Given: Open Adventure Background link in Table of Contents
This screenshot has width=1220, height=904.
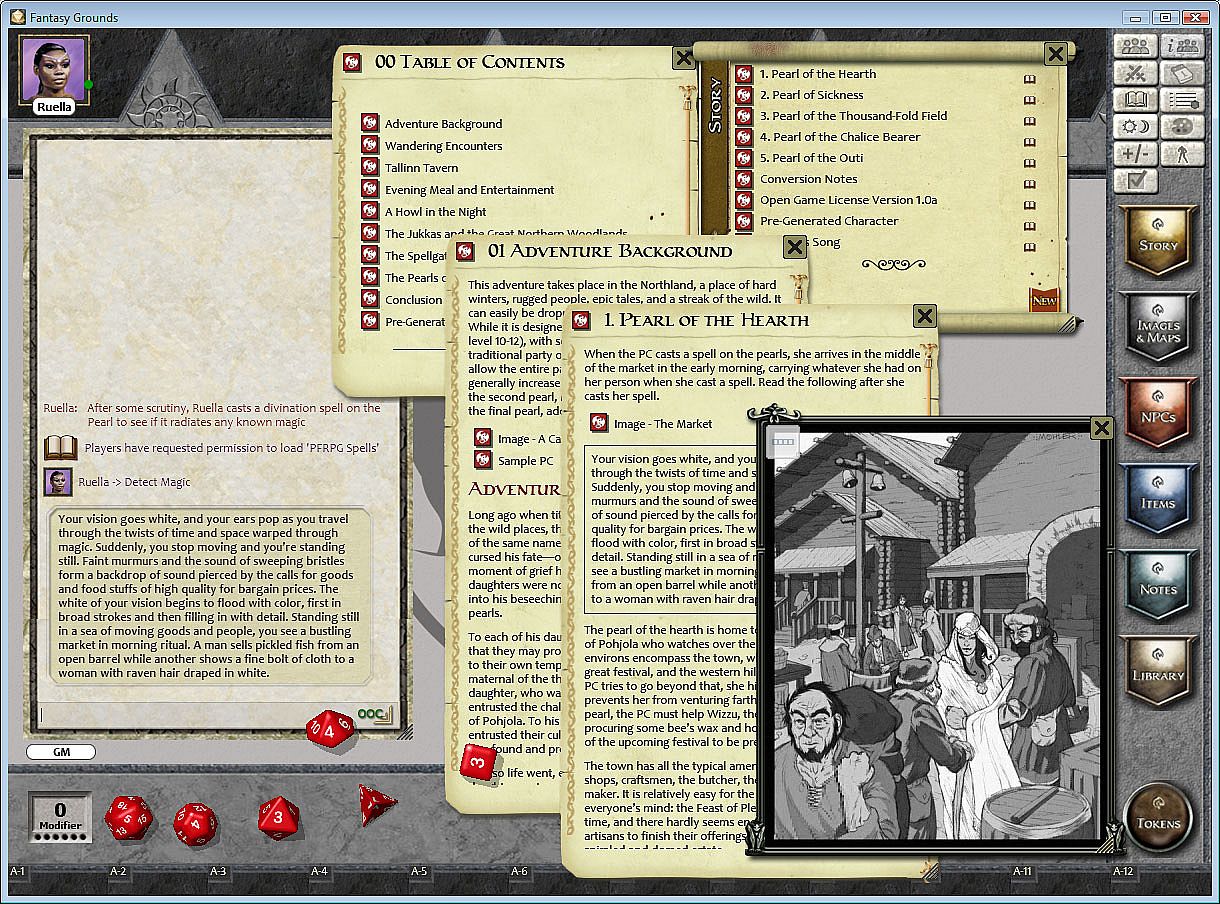Looking at the screenshot, I should coord(443,124).
